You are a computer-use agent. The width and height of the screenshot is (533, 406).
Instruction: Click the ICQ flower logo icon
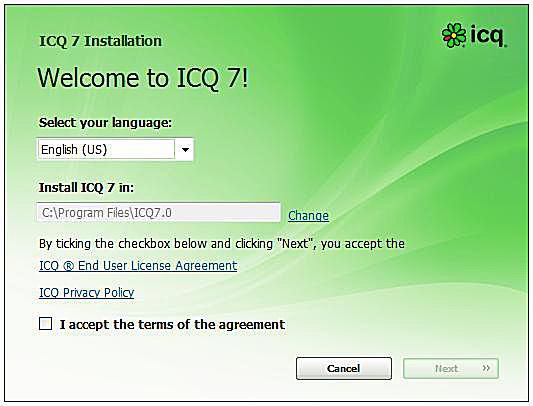454,35
